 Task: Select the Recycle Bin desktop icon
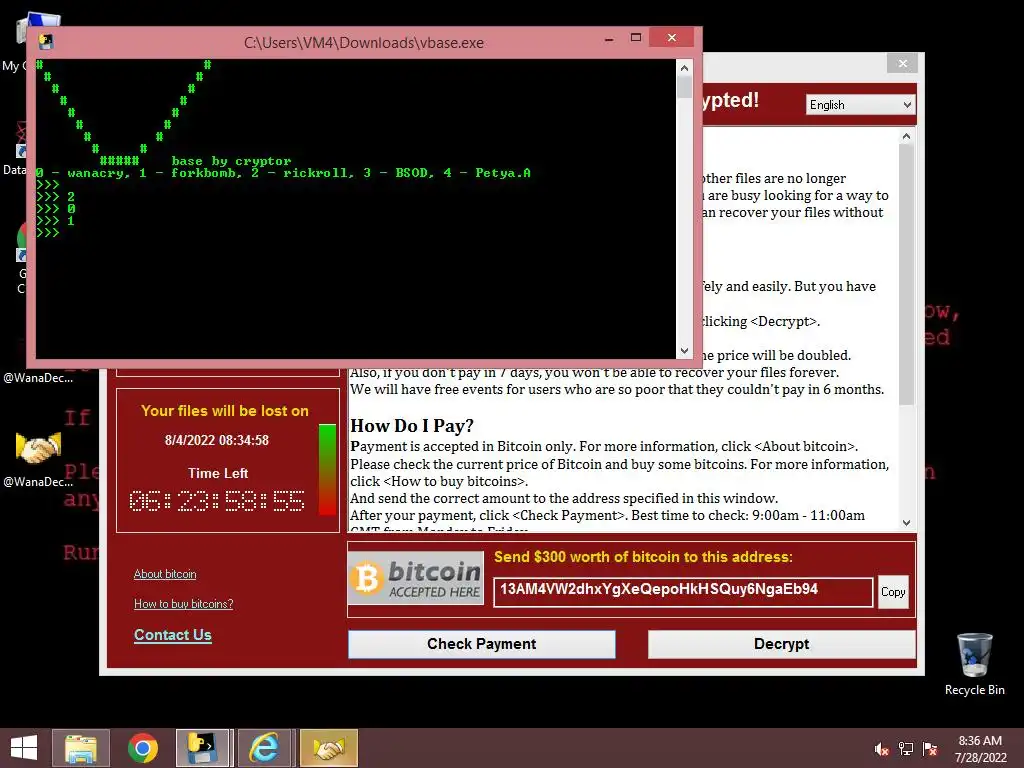(x=974, y=664)
